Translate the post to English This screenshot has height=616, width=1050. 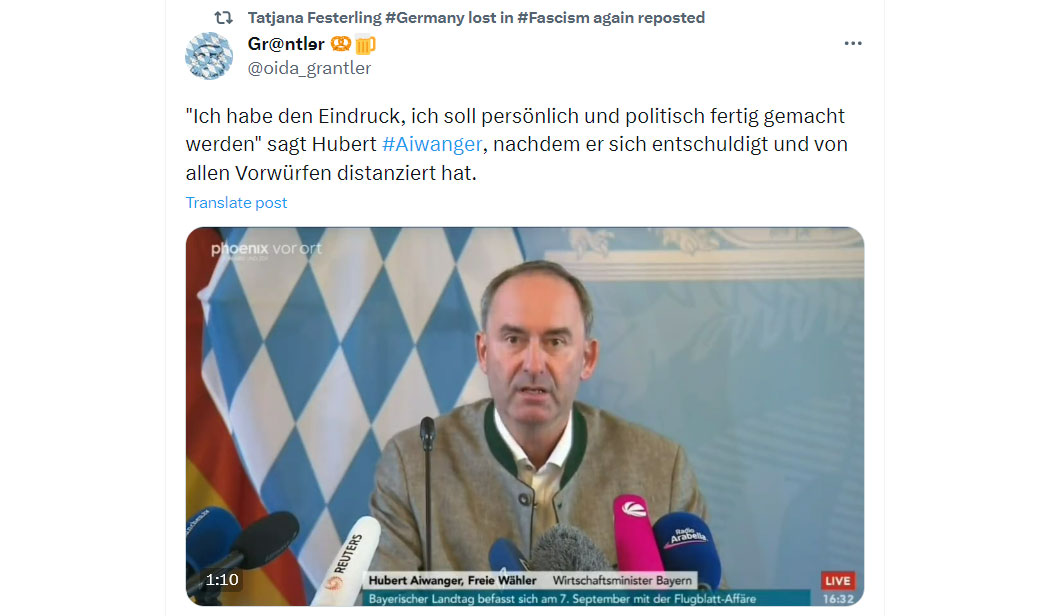[x=236, y=203]
